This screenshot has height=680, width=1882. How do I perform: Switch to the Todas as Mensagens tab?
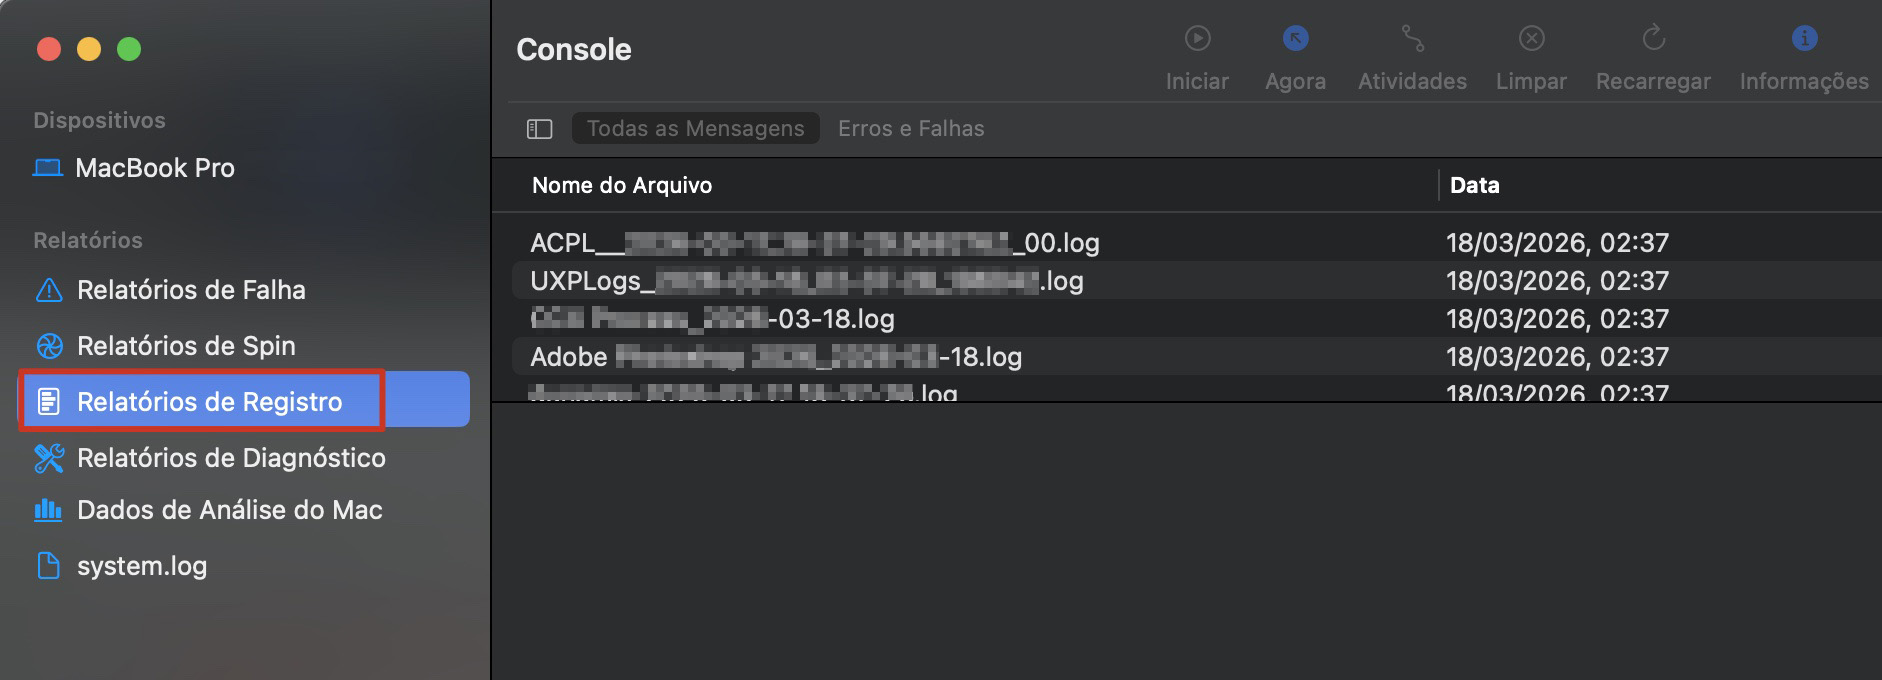(694, 128)
